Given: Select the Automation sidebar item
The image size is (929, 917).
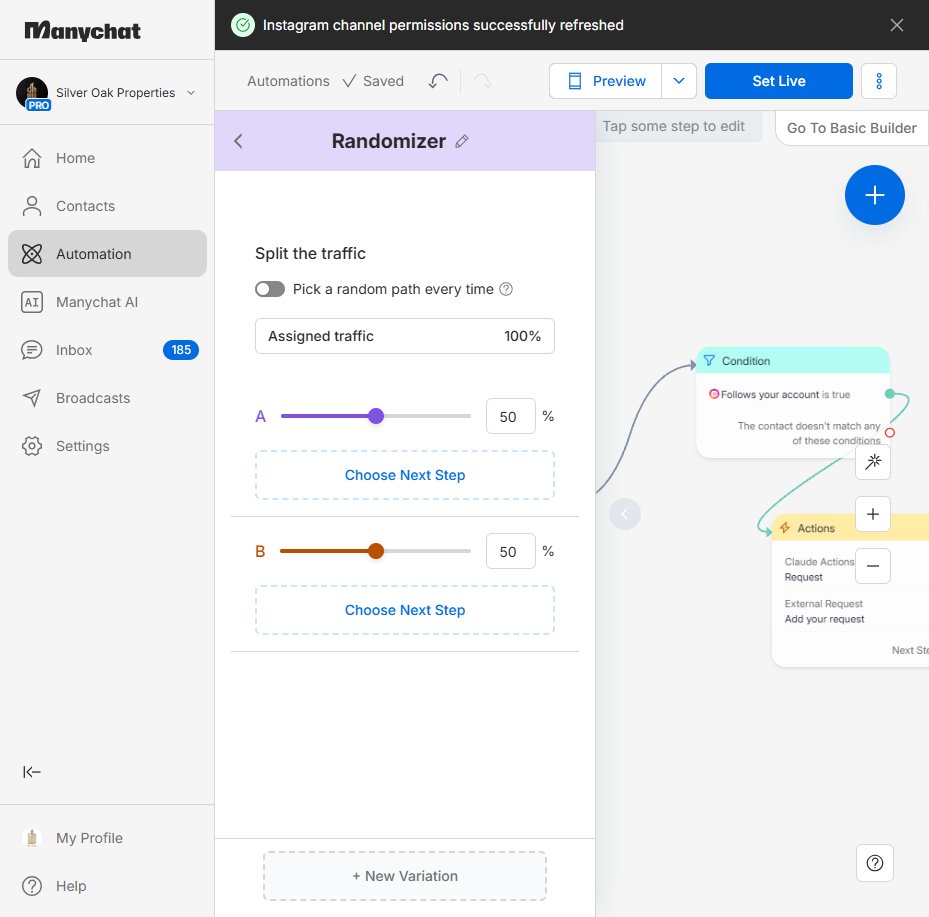Looking at the screenshot, I should [107, 254].
